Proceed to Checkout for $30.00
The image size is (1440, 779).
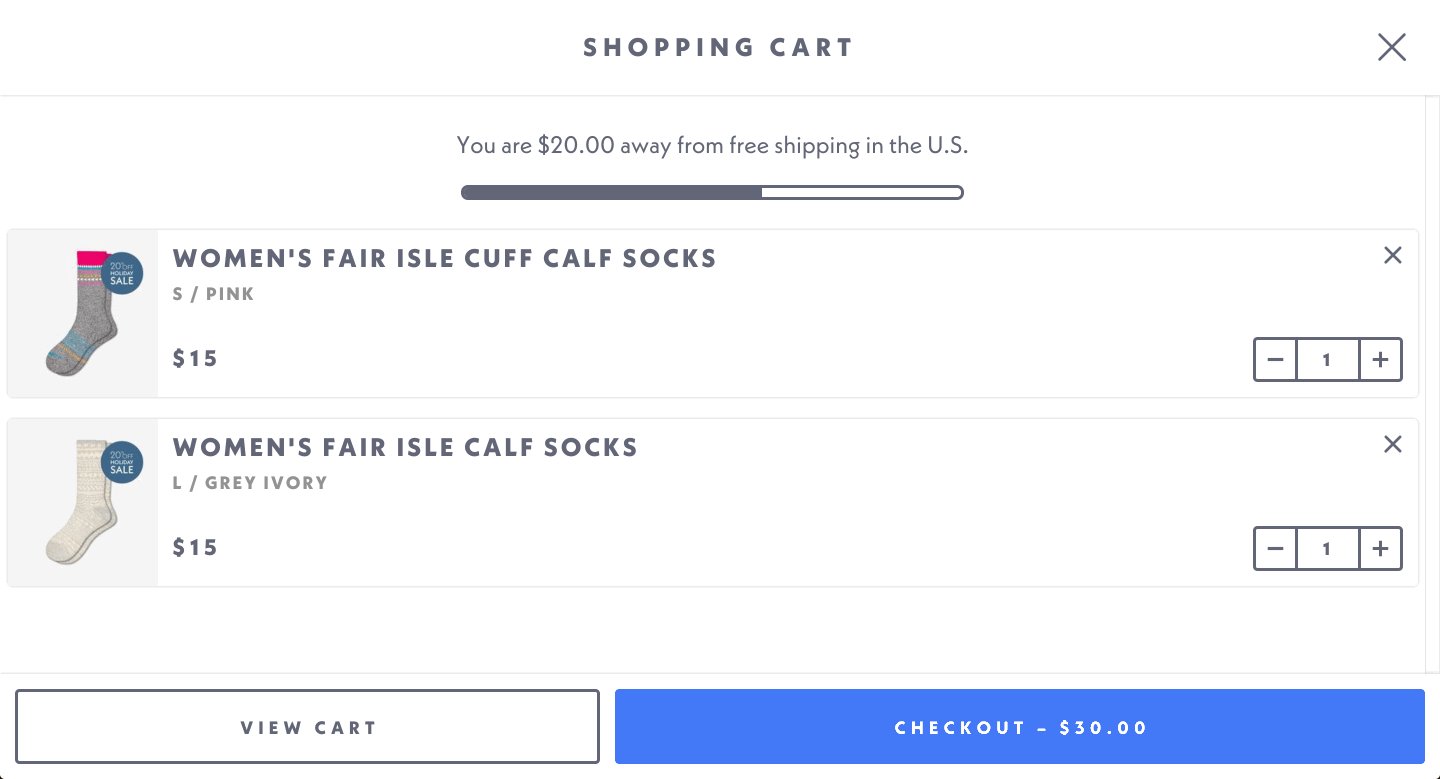click(x=1019, y=727)
